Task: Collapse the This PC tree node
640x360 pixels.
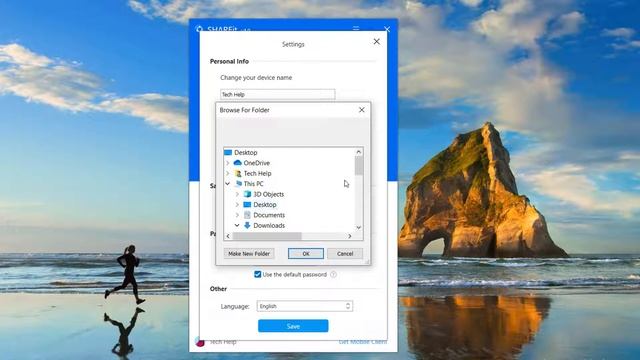Action: (x=228, y=184)
